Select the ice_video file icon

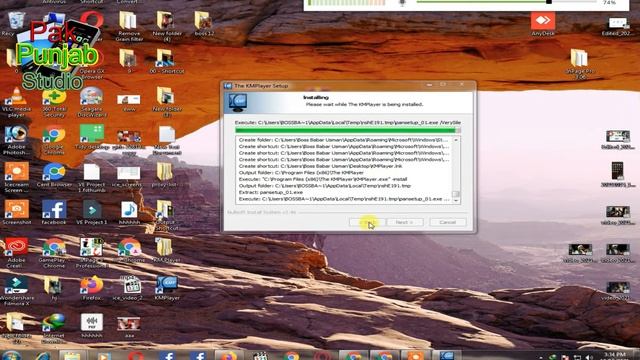pyautogui.click(x=129, y=288)
